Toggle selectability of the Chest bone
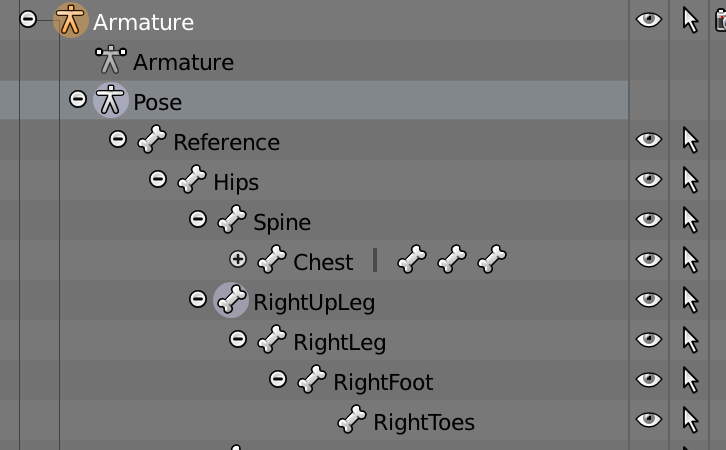 point(690,261)
